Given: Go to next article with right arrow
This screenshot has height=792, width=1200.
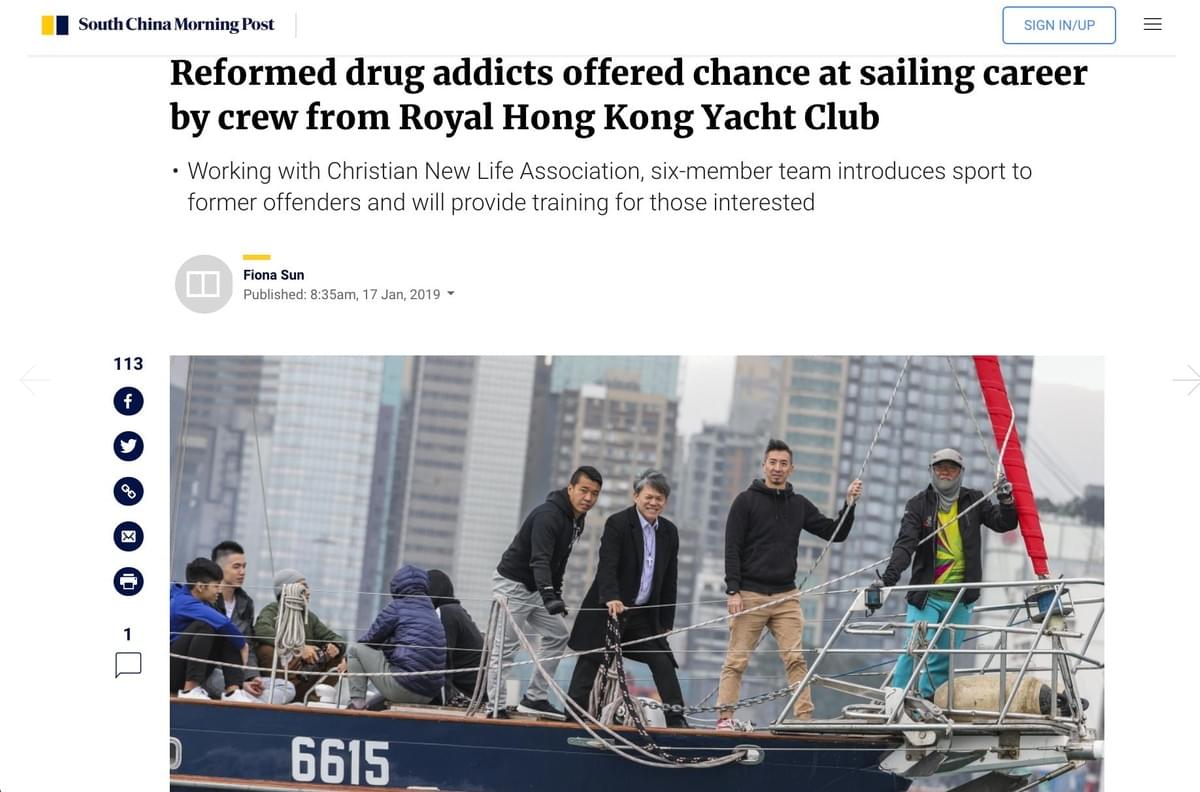Looking at the screenshot, I should pos(1186,379).
